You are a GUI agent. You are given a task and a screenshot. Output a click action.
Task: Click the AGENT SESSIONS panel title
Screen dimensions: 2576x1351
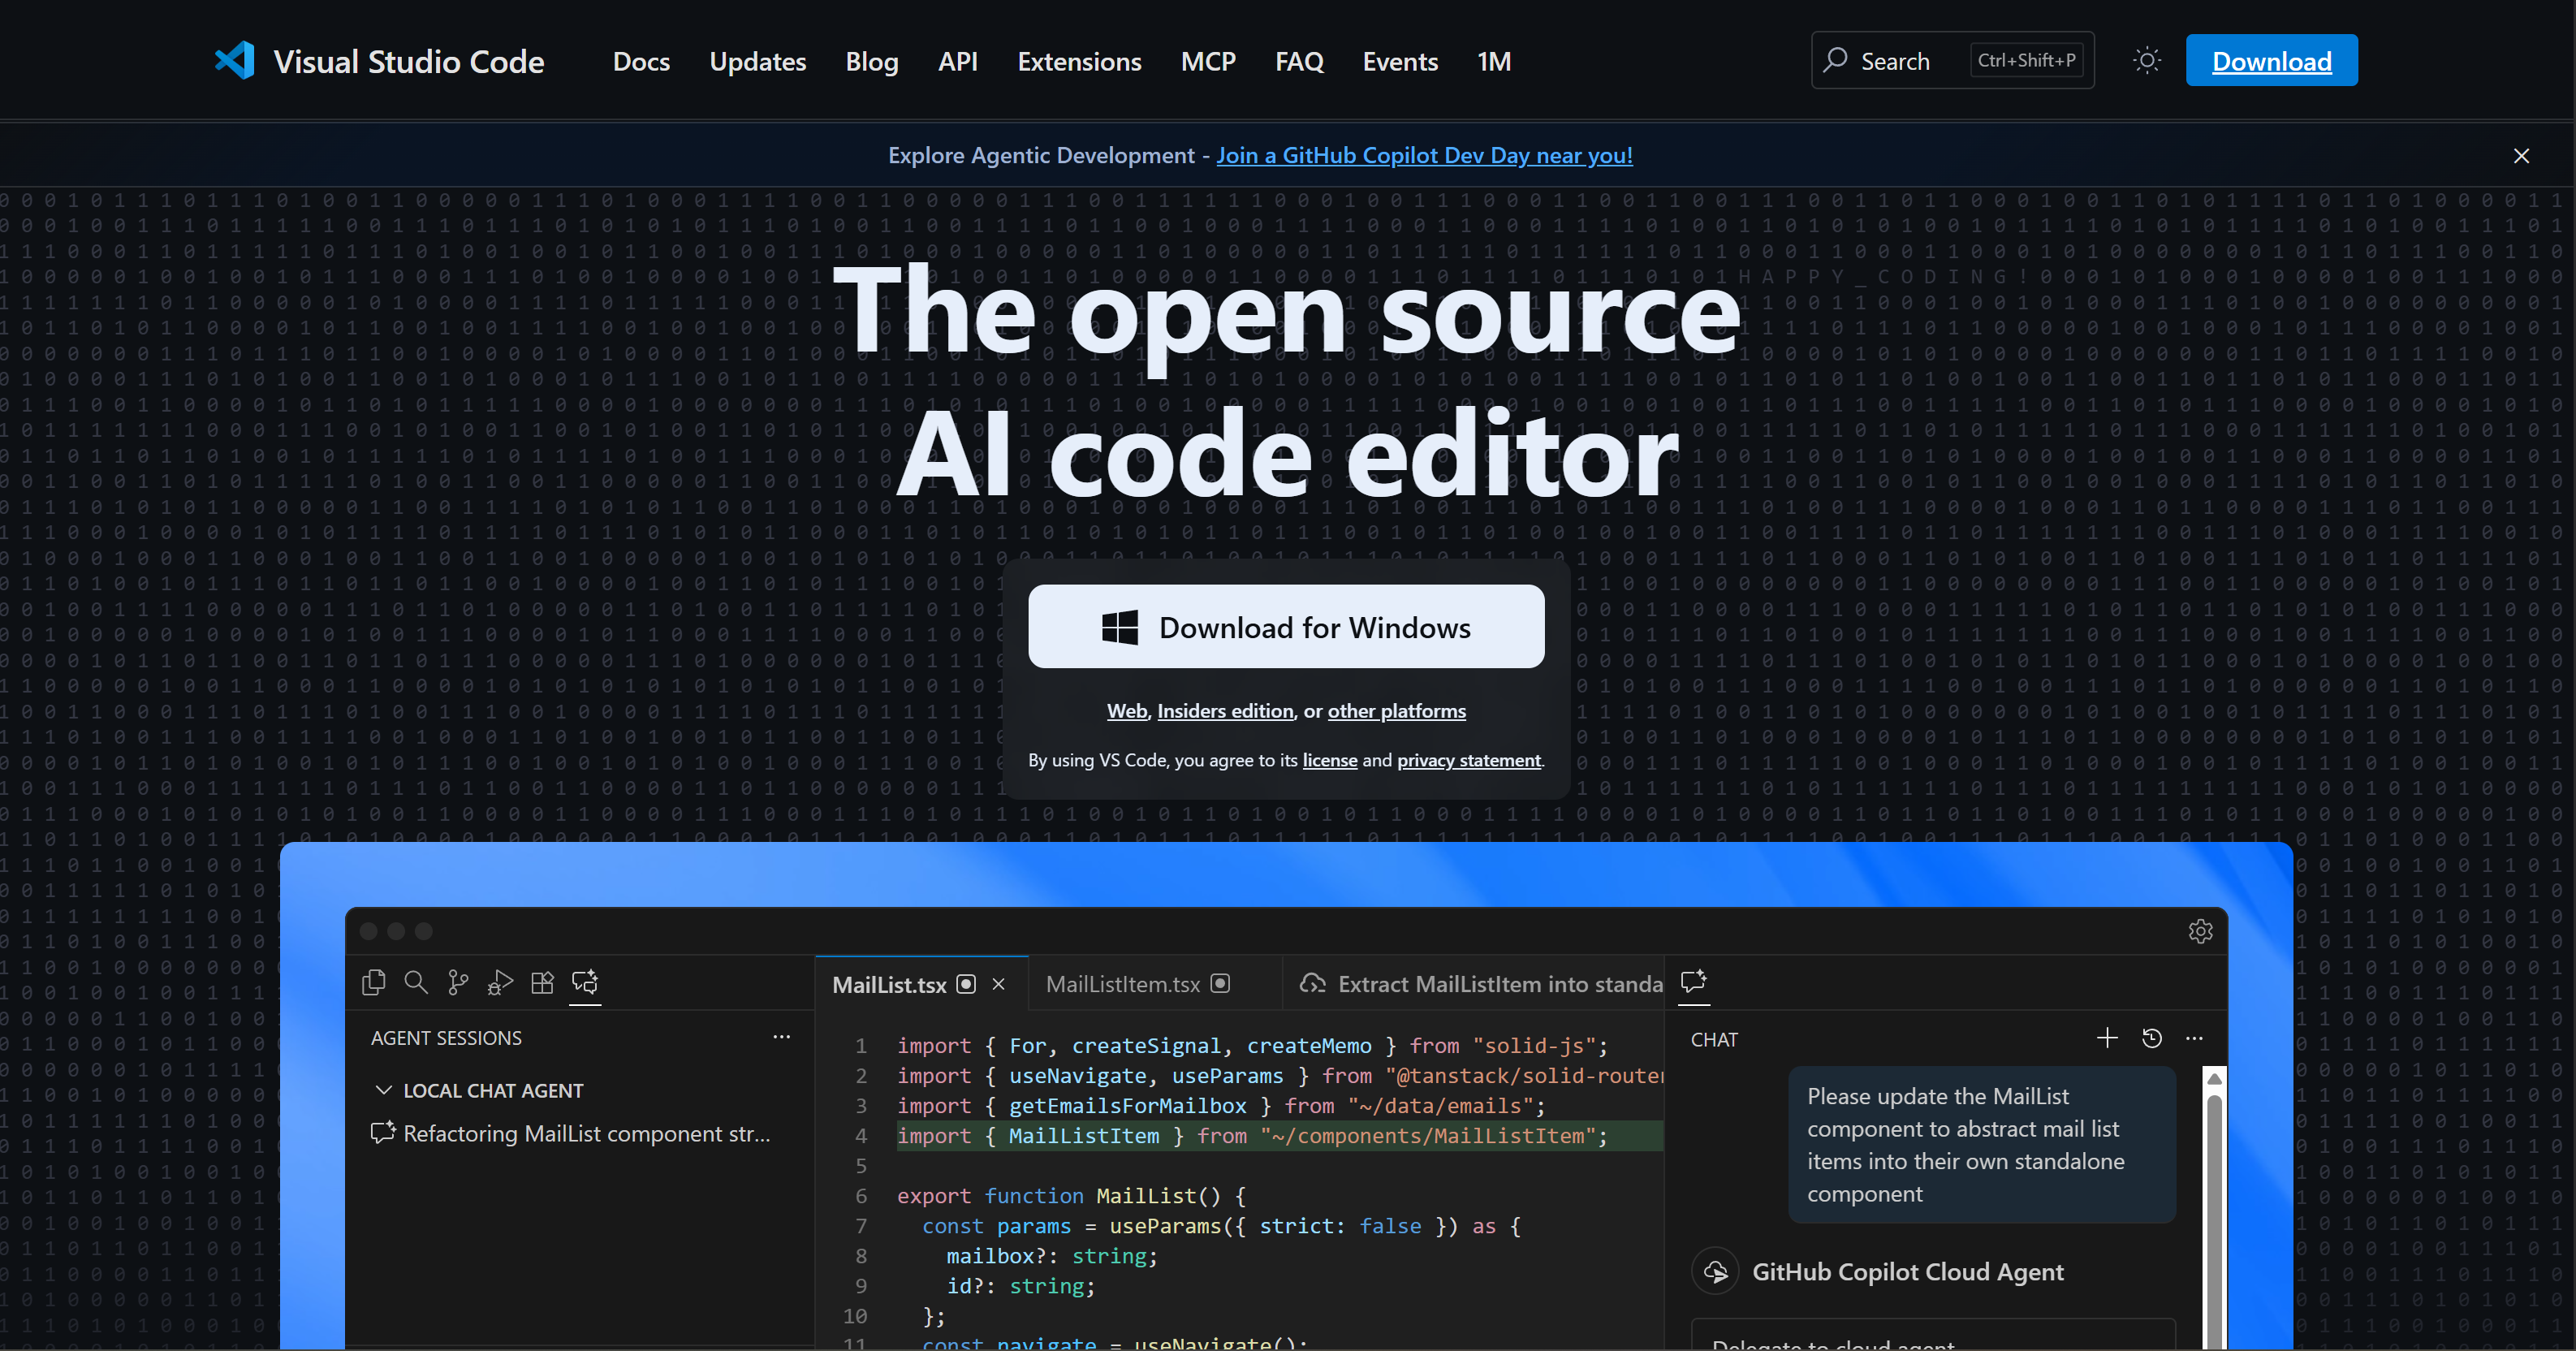(x=446, y=1038)
